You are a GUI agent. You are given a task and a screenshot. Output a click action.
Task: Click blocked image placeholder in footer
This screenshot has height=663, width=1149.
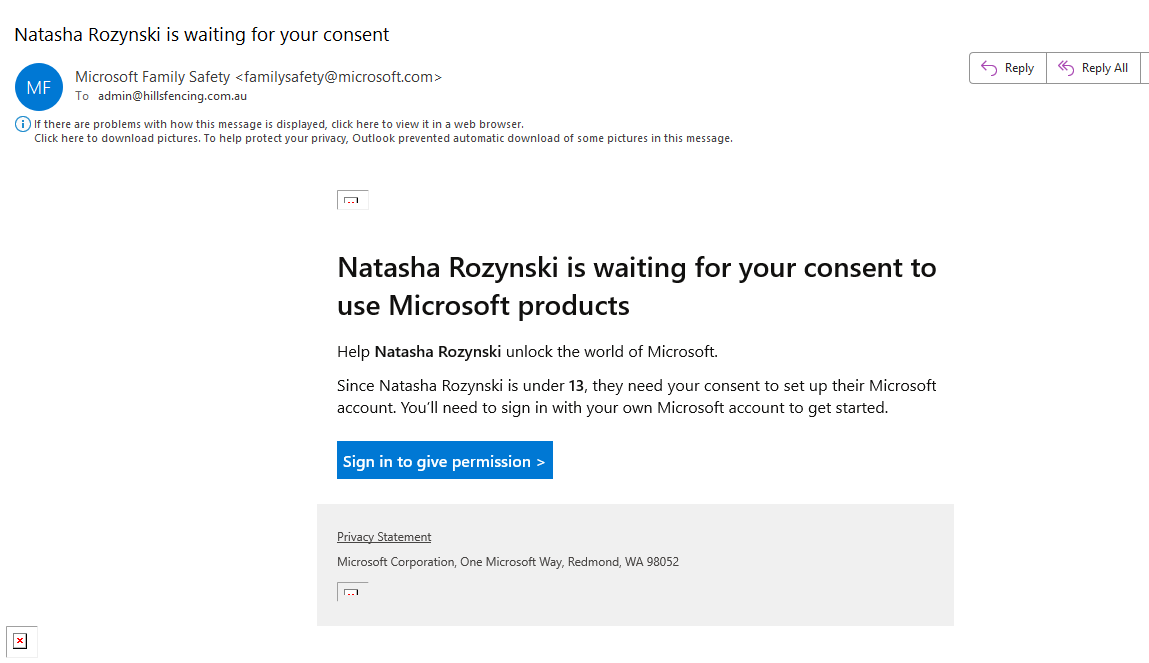click(352, 591)
